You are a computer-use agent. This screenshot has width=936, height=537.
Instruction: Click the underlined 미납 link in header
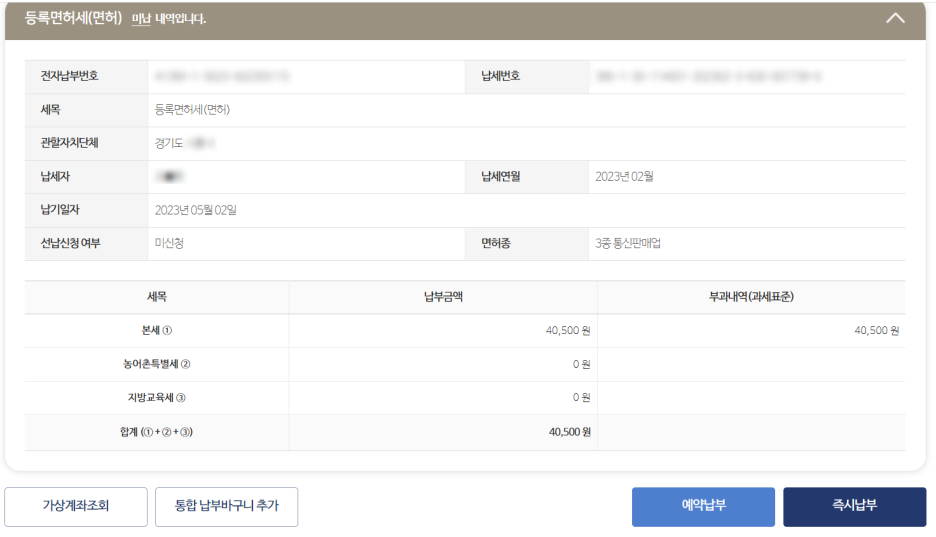click(x=141, y=19)
